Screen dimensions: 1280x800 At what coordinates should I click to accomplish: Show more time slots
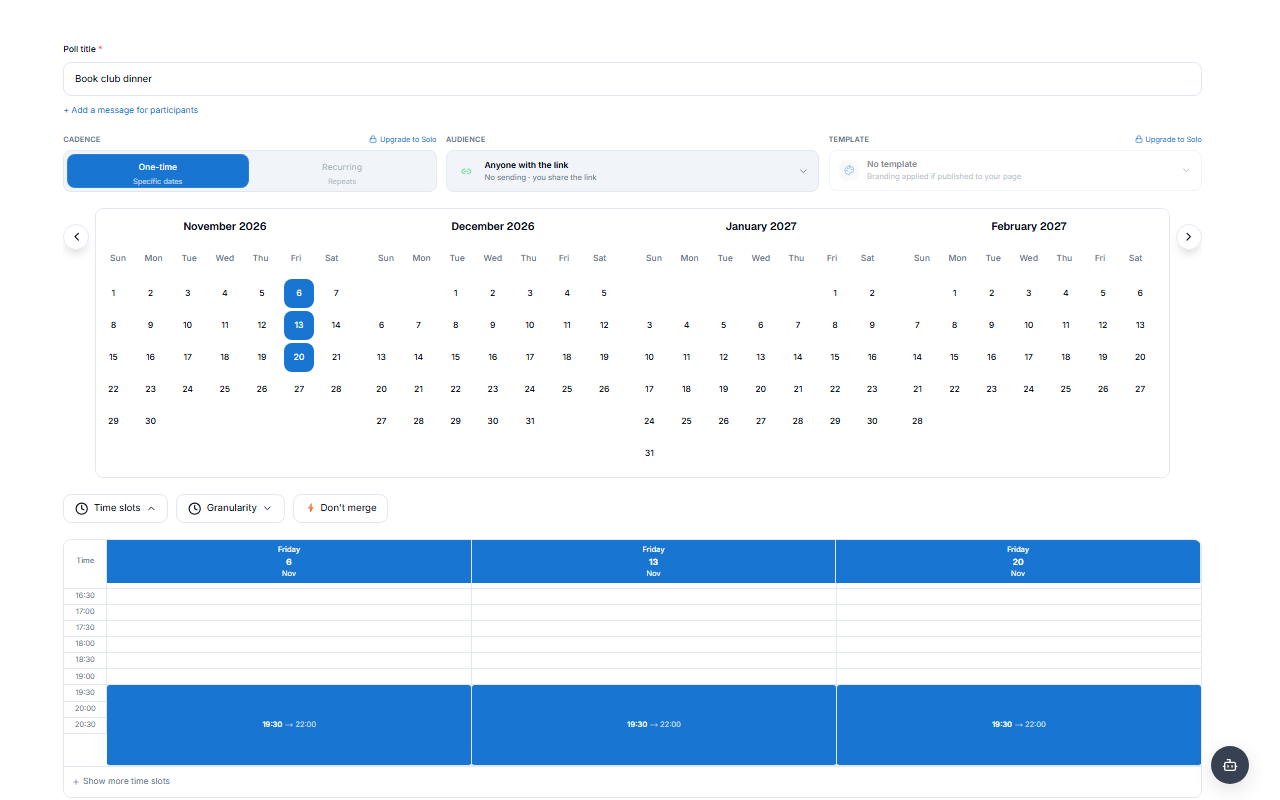point(121,781)
